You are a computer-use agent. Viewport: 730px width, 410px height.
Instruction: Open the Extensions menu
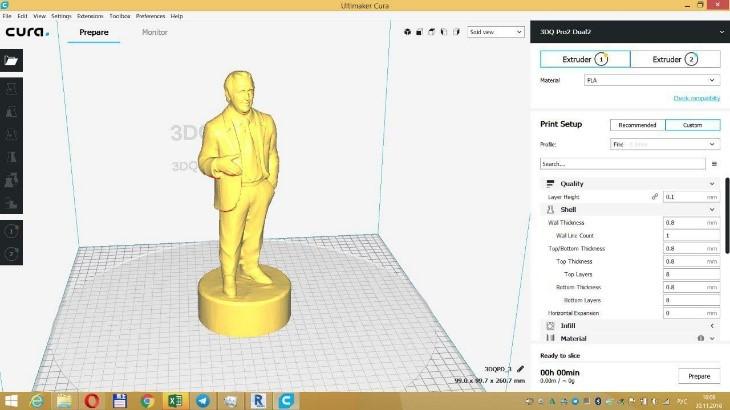tap(90, 16)
